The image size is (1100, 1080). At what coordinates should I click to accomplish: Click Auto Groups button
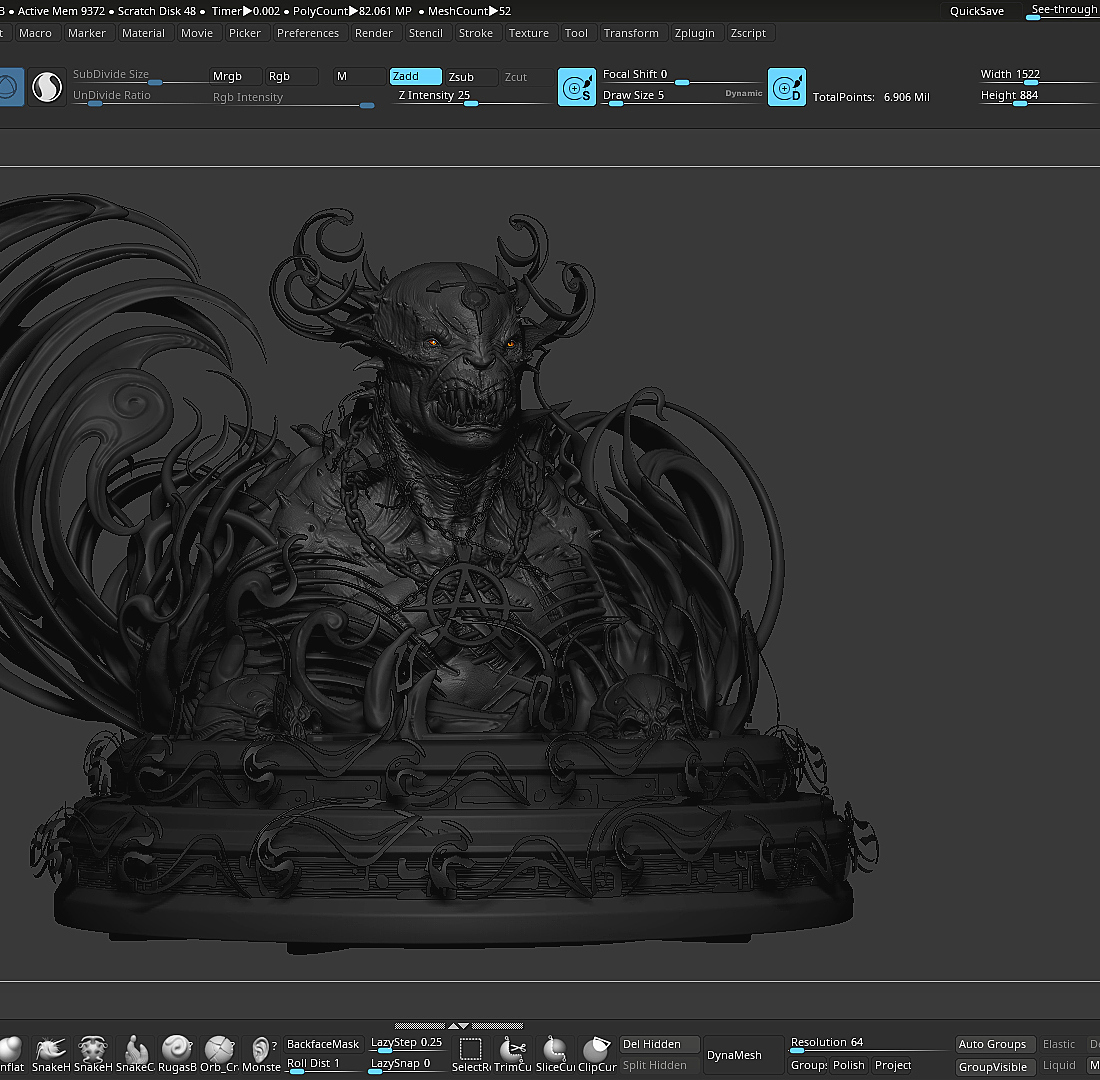[995, 1044]
